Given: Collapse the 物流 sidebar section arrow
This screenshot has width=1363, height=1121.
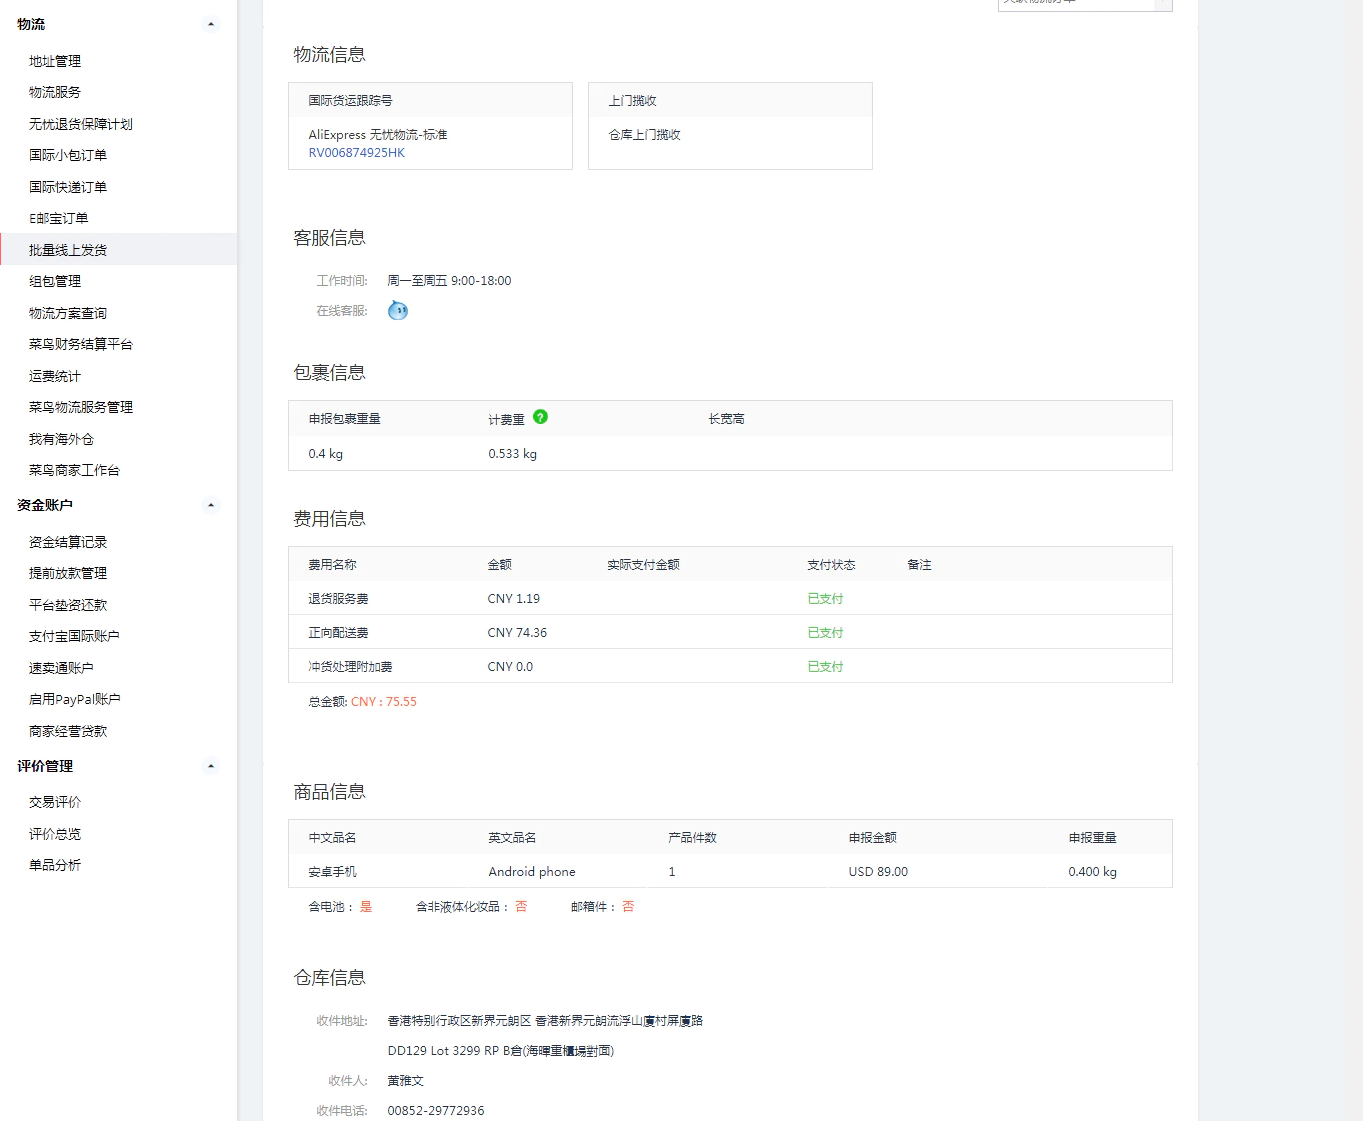Looking at the screenshot, I should (x=211, y=24).
